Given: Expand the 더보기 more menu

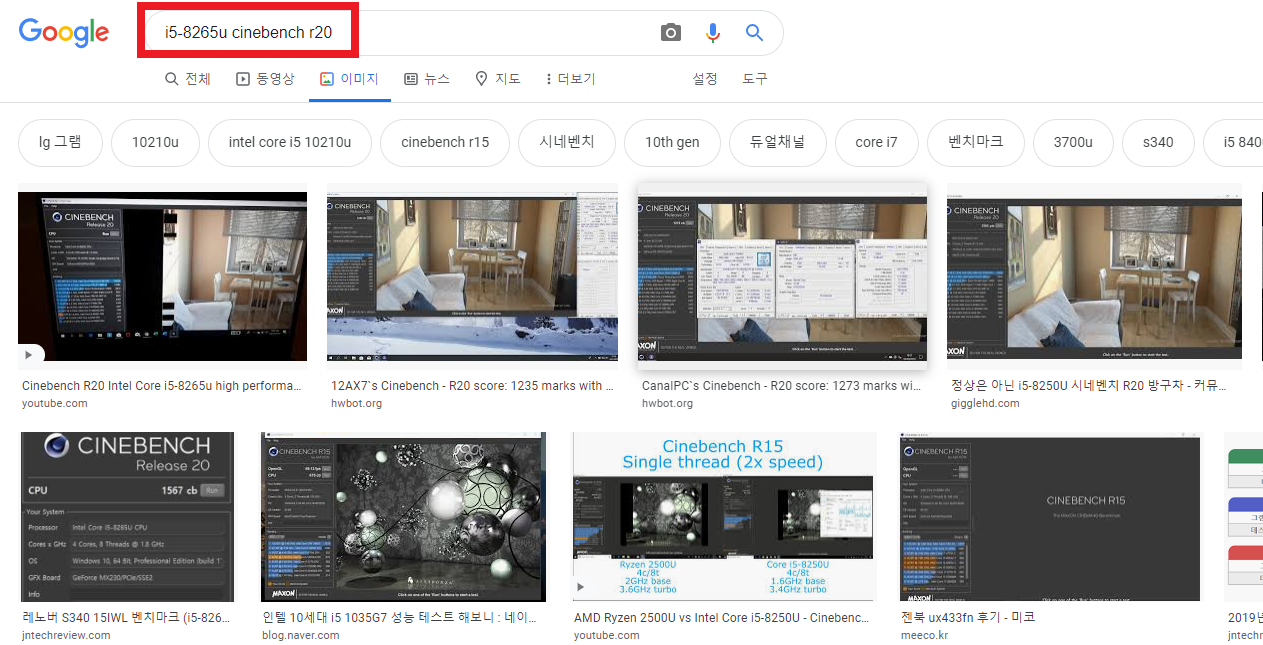Looking at the screenshot, I should tap(570, 78).
